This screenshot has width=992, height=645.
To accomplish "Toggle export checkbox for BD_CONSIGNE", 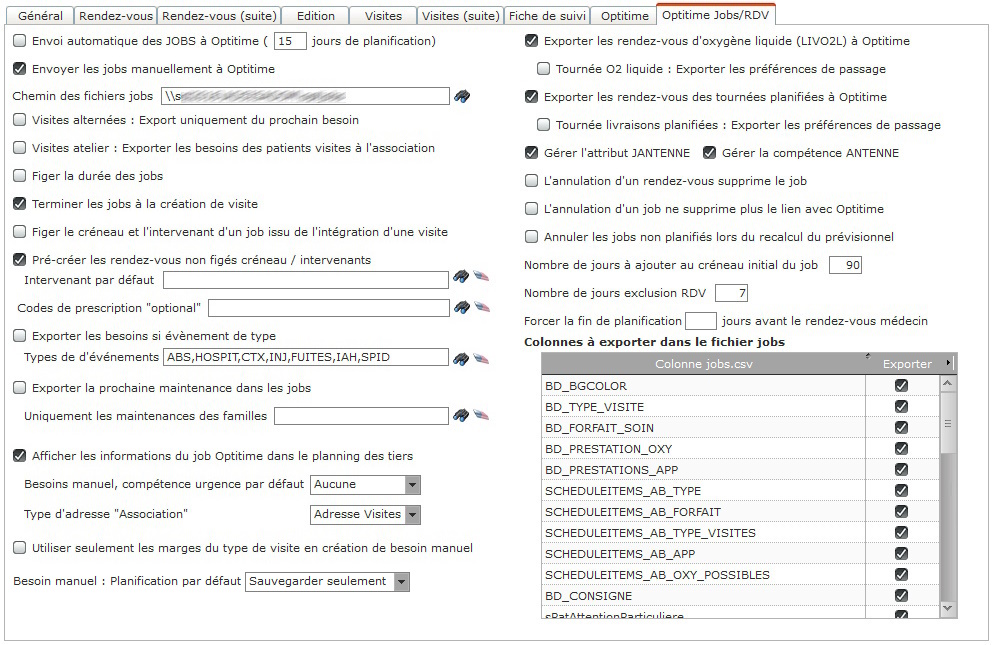I will tap(902, 595).
